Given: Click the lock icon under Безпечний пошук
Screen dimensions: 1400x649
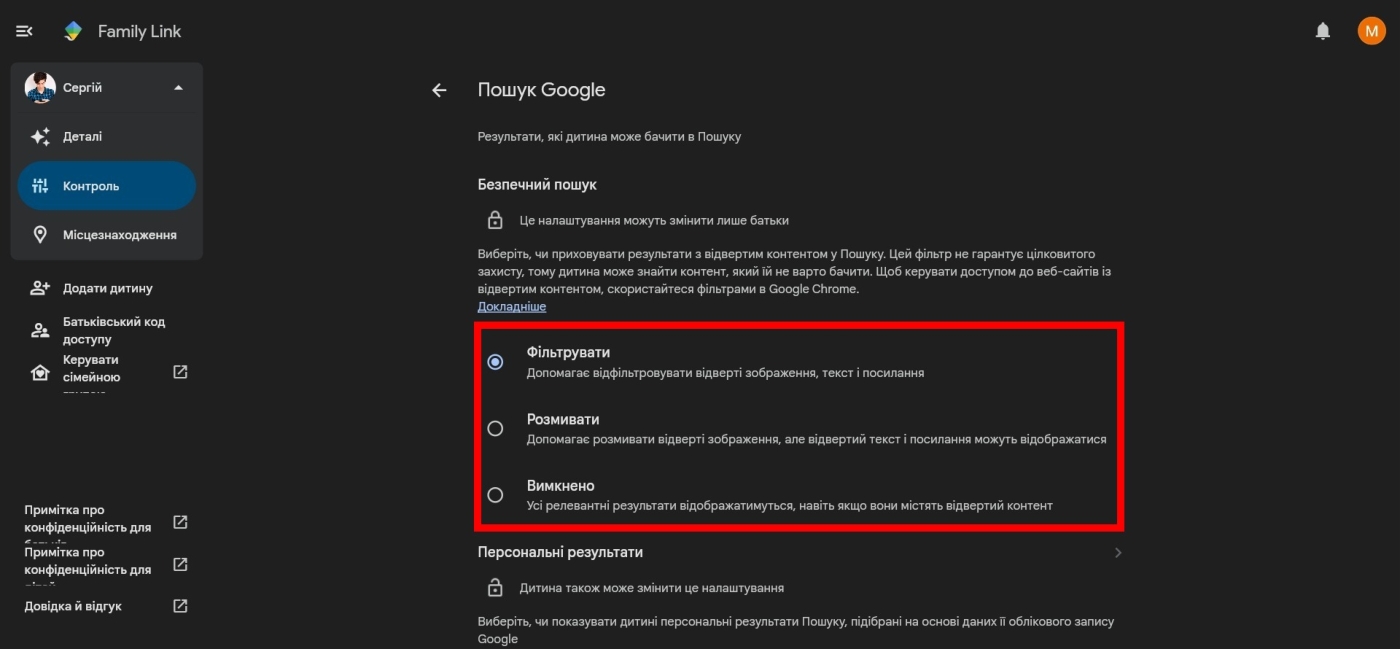Looking at the screenshot, I should coord(495,220).
